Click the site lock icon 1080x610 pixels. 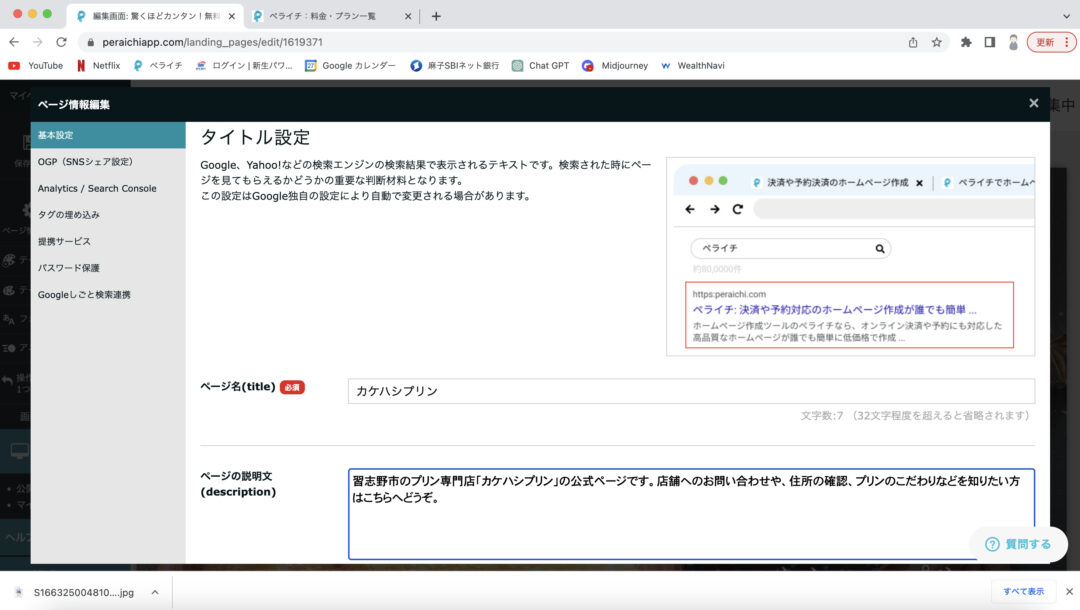pyautogui.click(x=90, y=42)
